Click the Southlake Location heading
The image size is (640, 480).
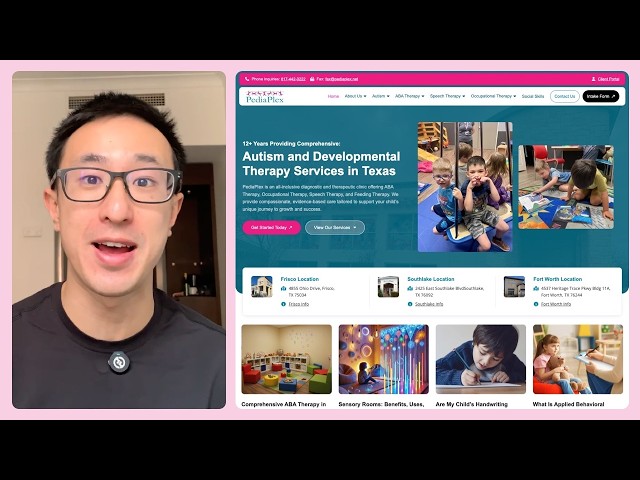tap(431, 279)
